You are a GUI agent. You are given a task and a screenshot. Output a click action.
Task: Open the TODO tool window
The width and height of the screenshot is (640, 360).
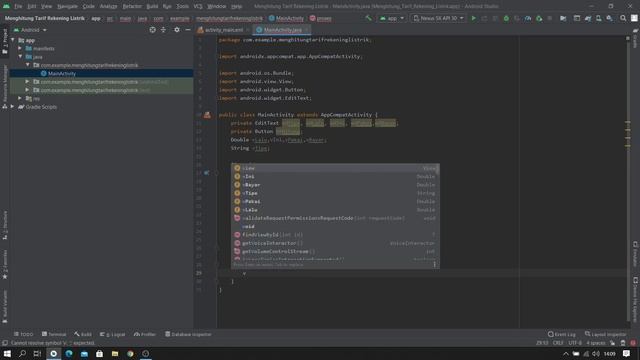(x=23, y=334)
